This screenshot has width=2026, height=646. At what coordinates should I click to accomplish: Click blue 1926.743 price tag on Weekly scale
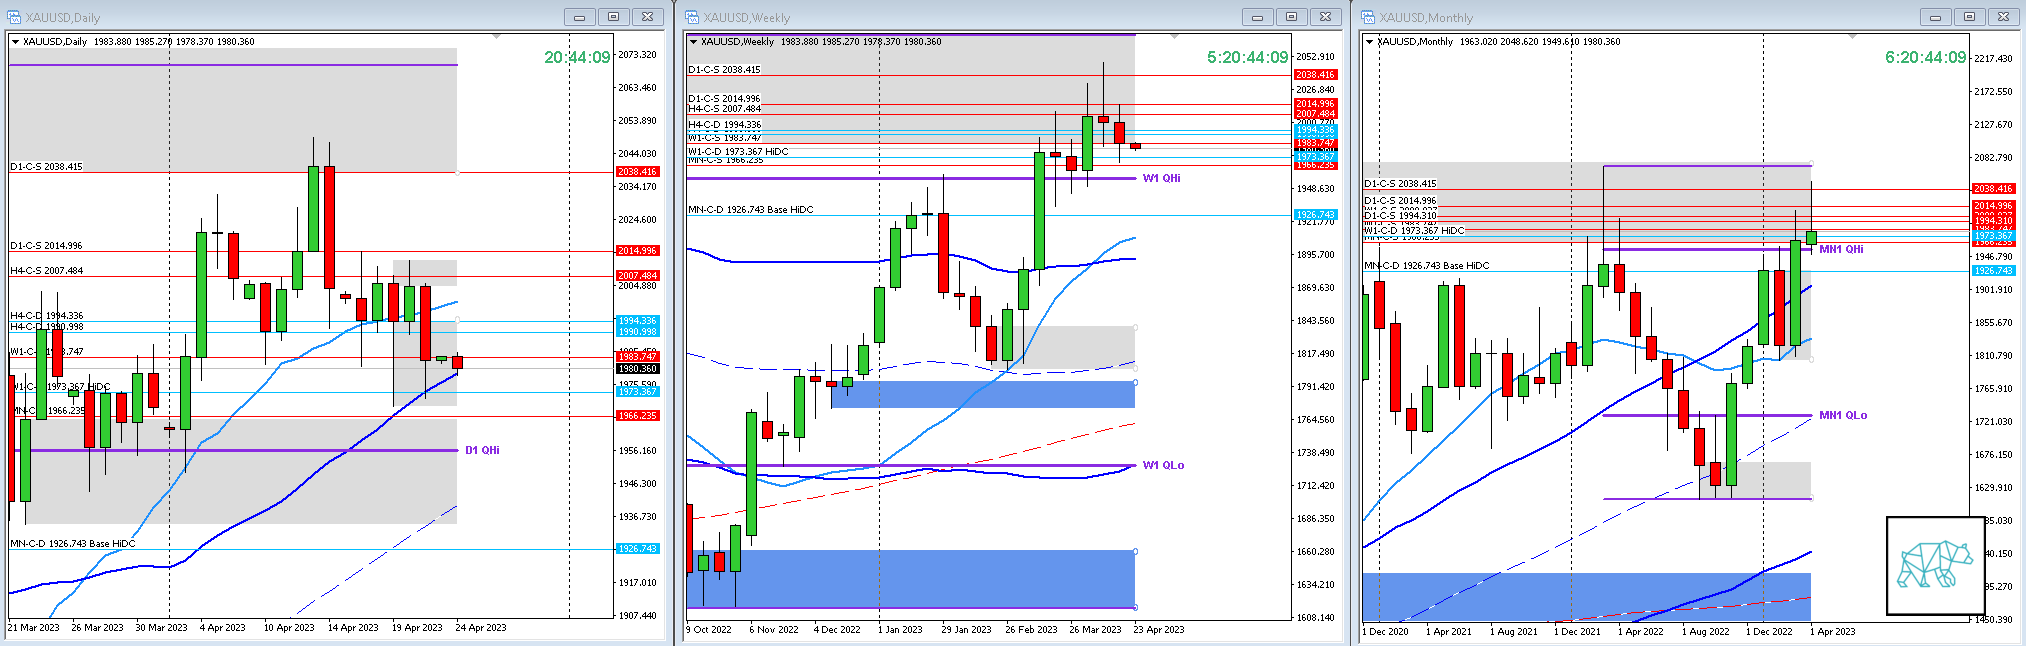pyautogui.click(x=1315, y=215)
